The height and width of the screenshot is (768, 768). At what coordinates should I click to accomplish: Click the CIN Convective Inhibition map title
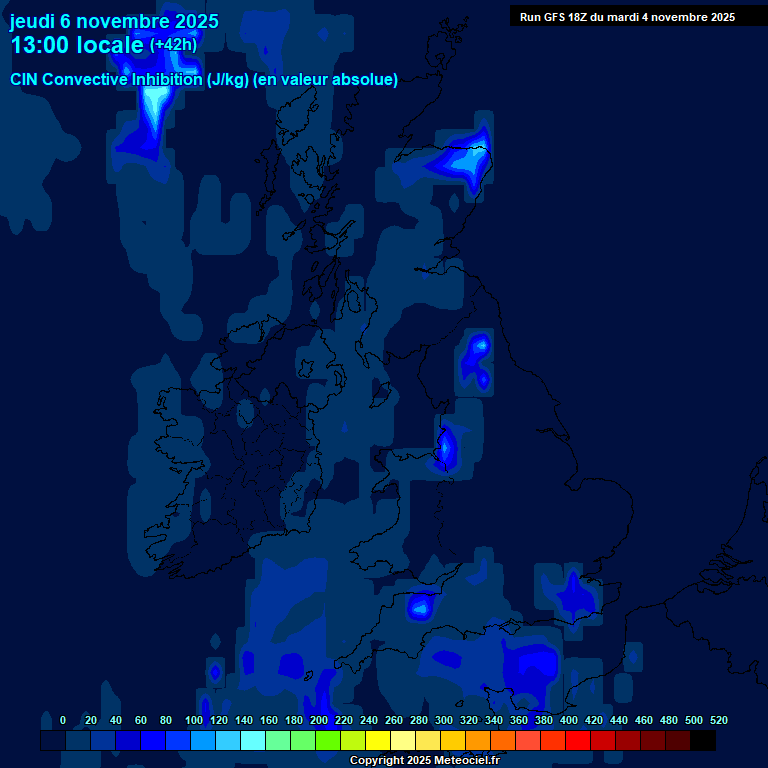click(204, 80)
